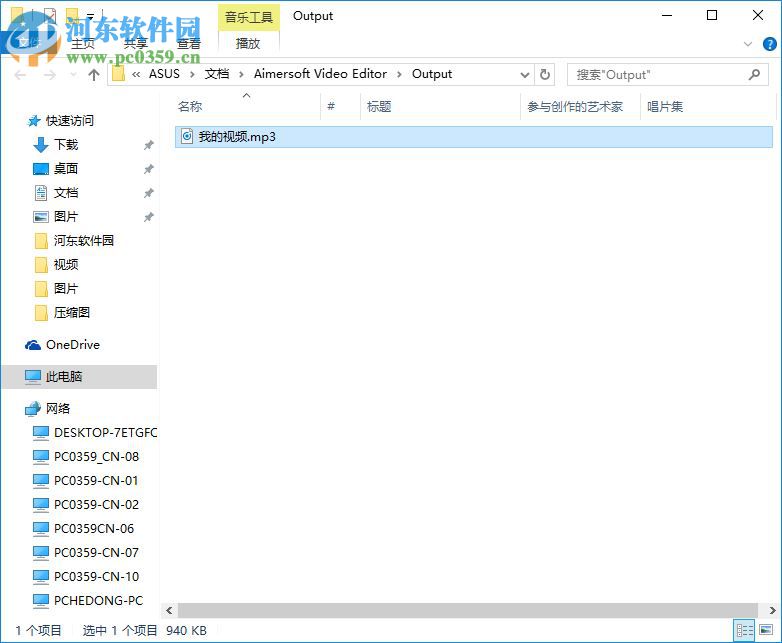Screen dimensions: 782x643
Task: Sort by 参与创作的艺术家 column
Action: [575, 106]
